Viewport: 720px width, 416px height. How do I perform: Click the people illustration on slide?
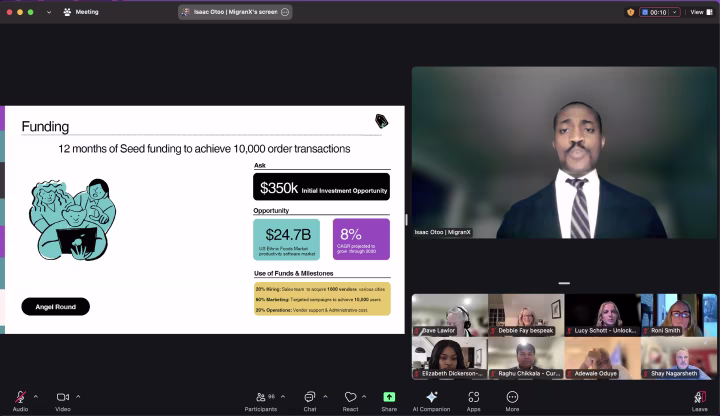pyautogui.click(x=73, y=220)
